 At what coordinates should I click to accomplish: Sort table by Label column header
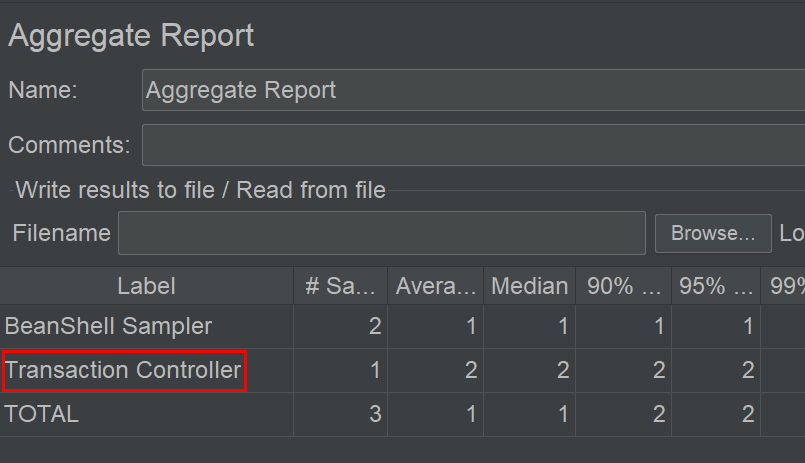point(146,286)
